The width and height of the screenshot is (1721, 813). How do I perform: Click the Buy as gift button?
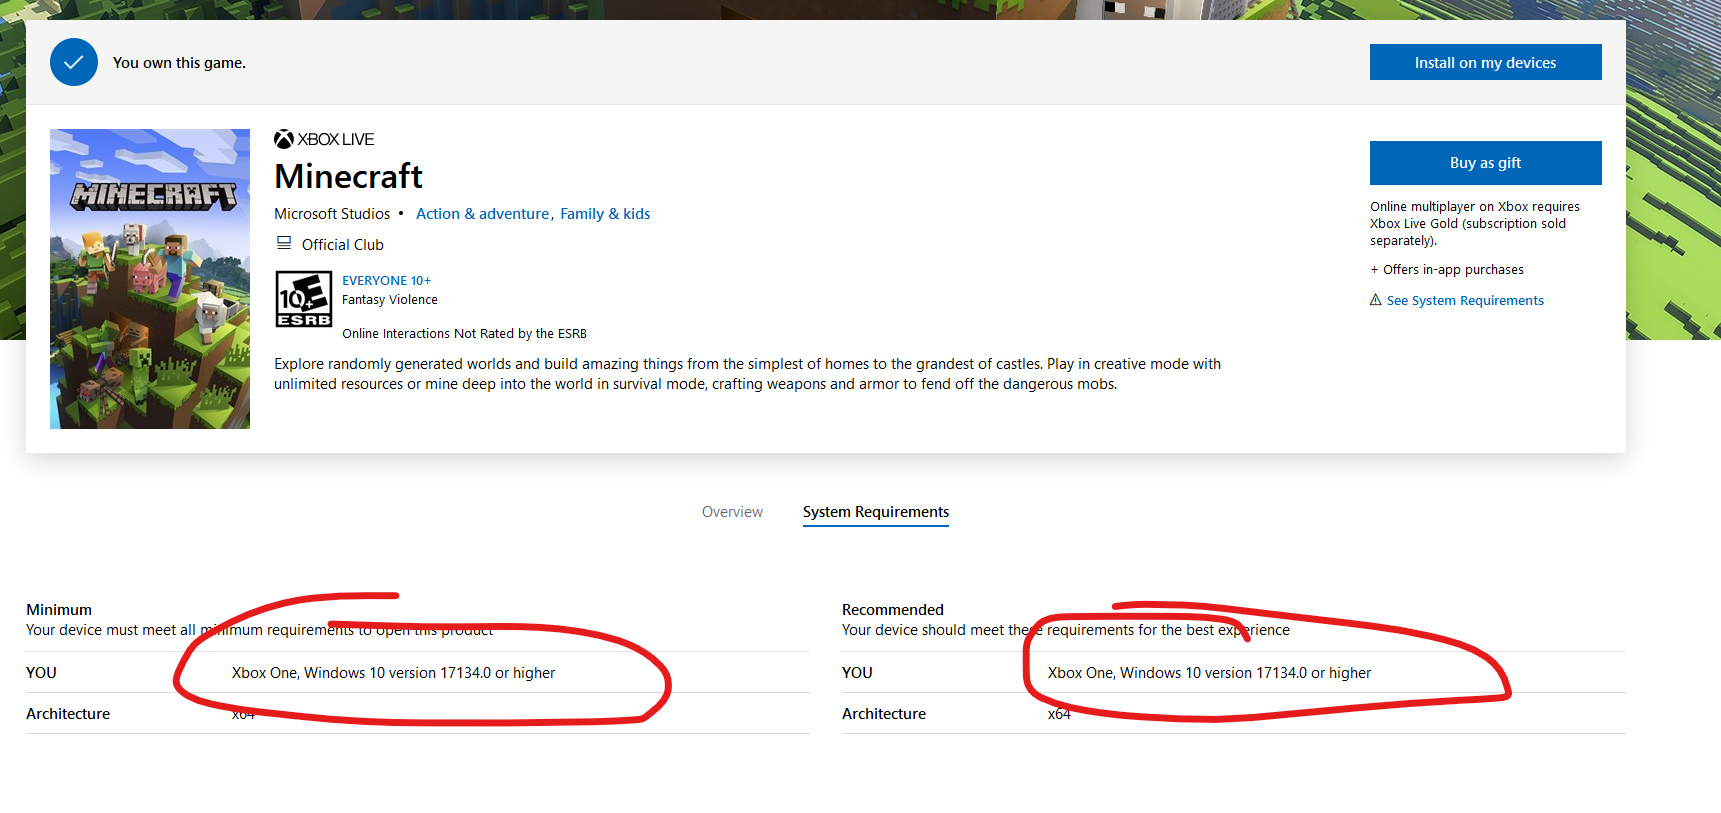[x=1485, y=163]
